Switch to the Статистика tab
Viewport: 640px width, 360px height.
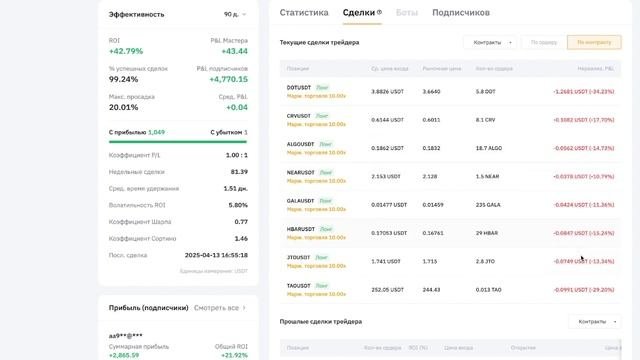click(x=304, y=13)
